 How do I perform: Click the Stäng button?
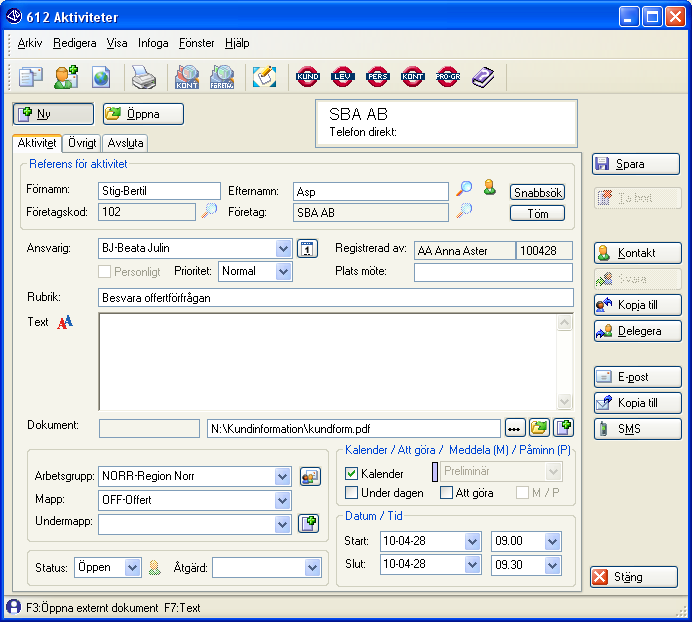(x=634, y=577)
